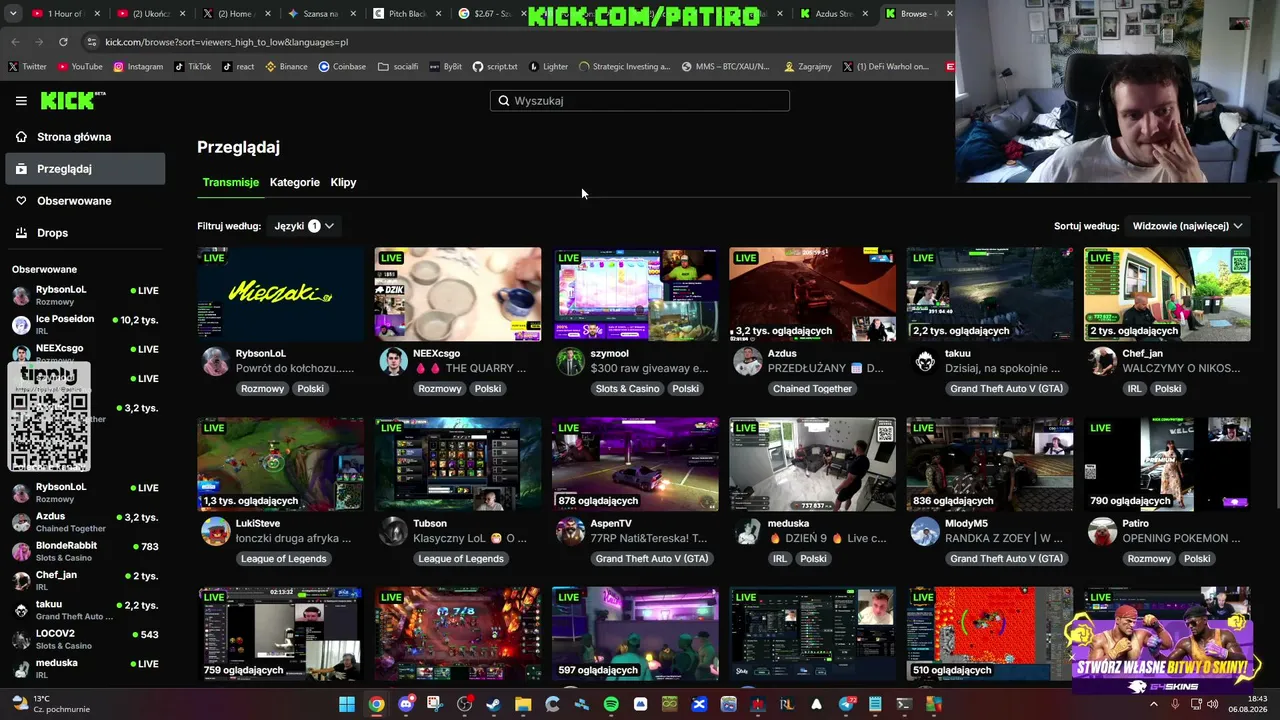The width and height of the screenshot is (1280, 720).
Task: Open the Instagram bookmark
Action: point(138,67)
